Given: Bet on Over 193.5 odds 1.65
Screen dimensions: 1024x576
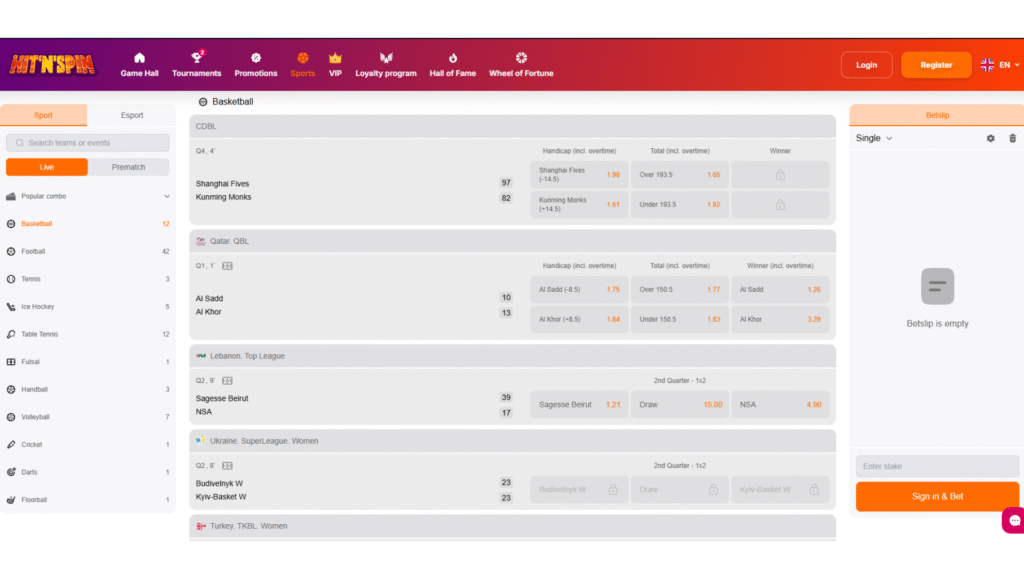Looking at the screenshot, I should (x=679, y=175).
